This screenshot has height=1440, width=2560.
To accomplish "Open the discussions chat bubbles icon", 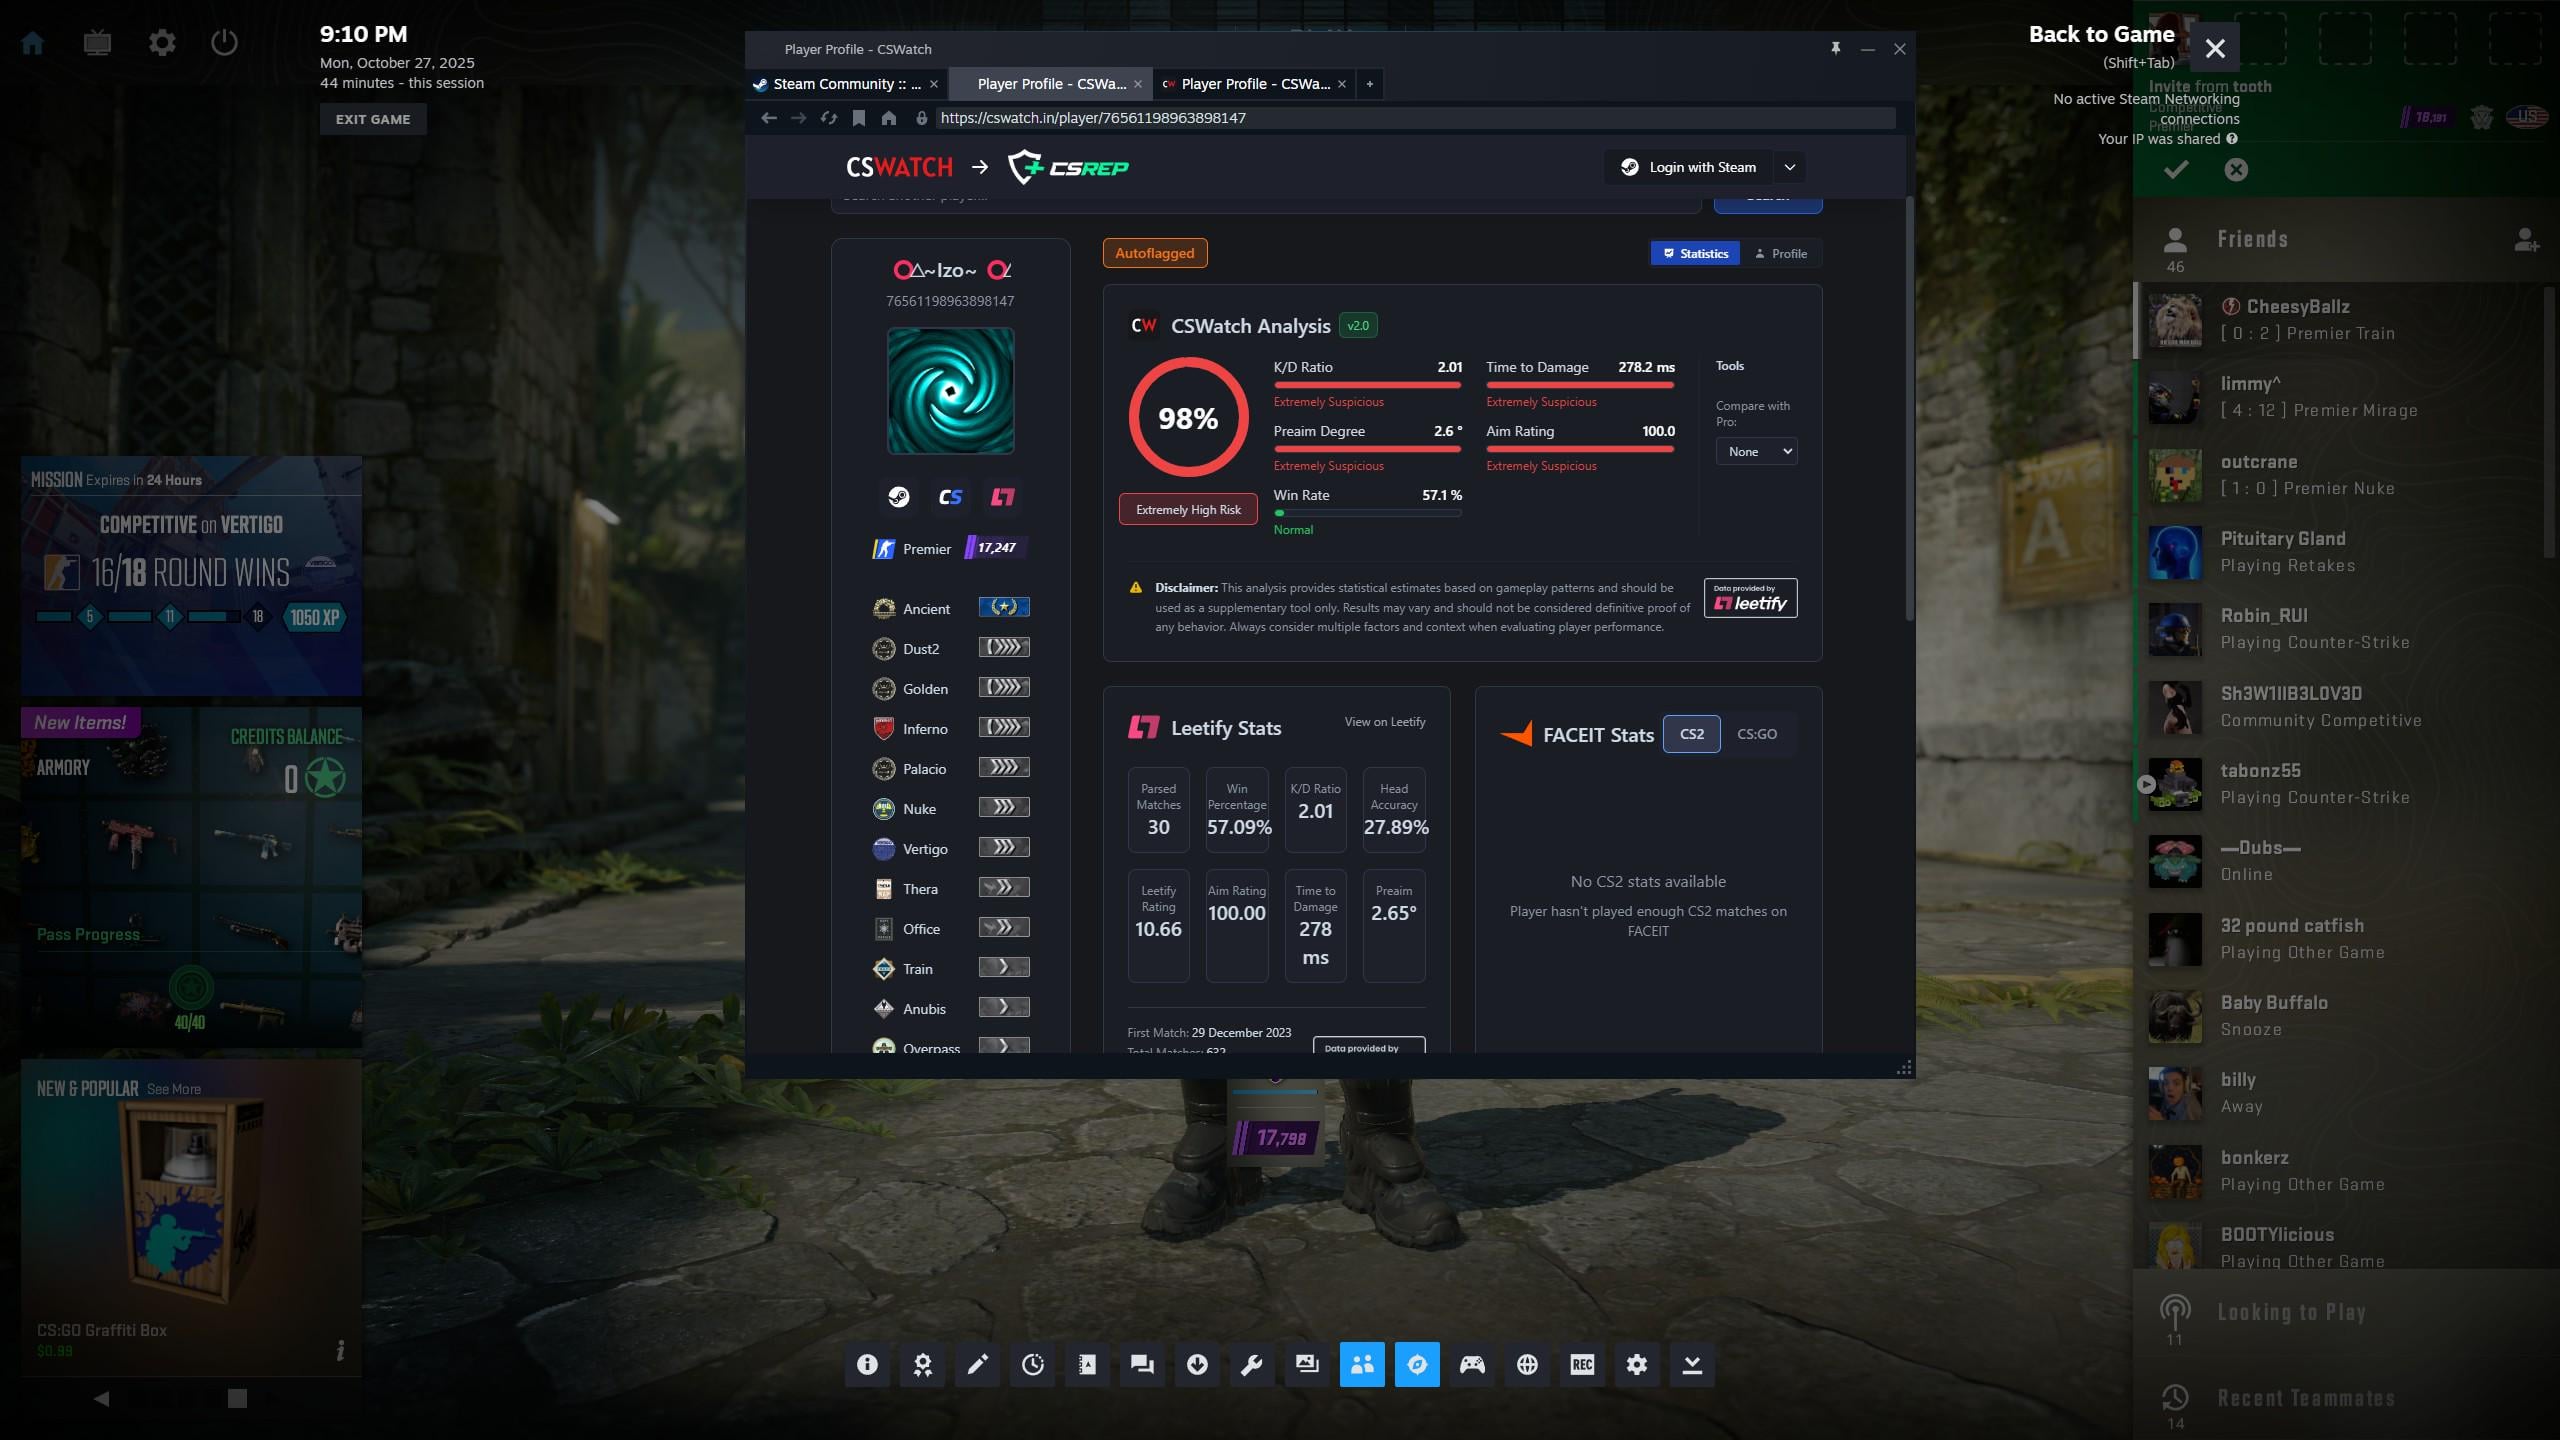I will [x=1142, y=1365].
